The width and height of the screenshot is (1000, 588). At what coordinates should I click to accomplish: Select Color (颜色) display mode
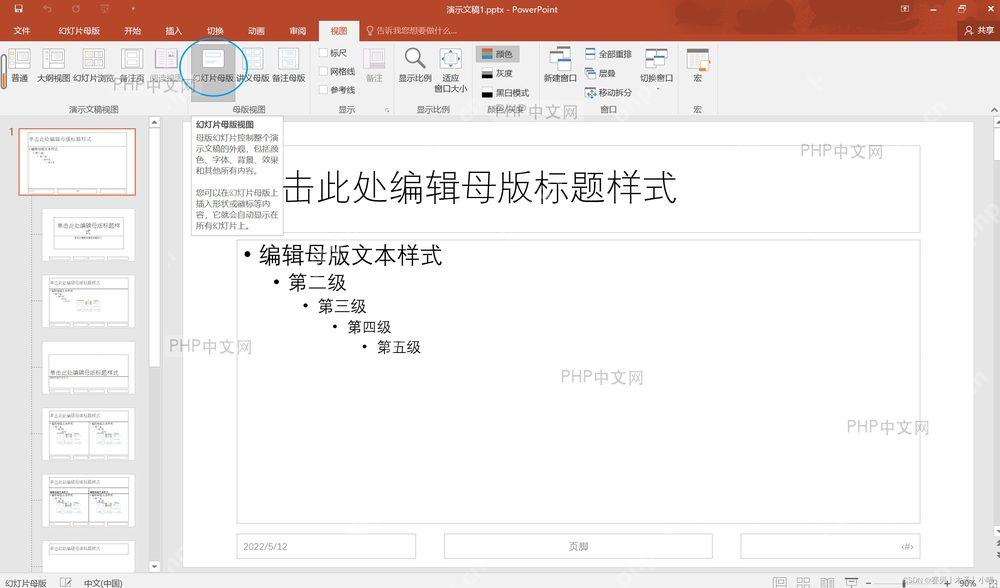pyautogui.click(x=497, y=54)
